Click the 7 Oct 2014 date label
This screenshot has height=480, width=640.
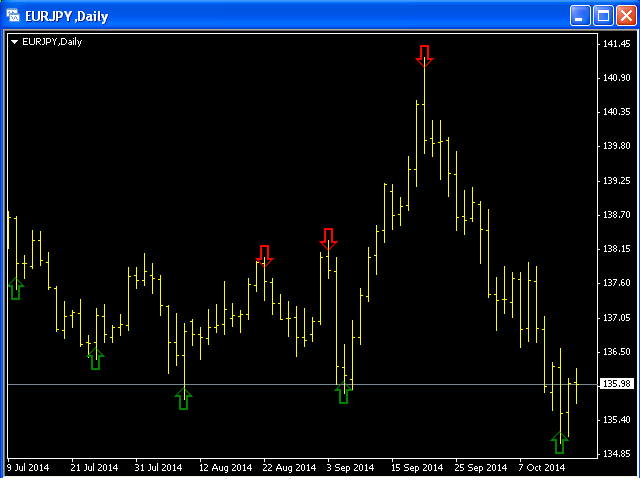coord(542,468)
